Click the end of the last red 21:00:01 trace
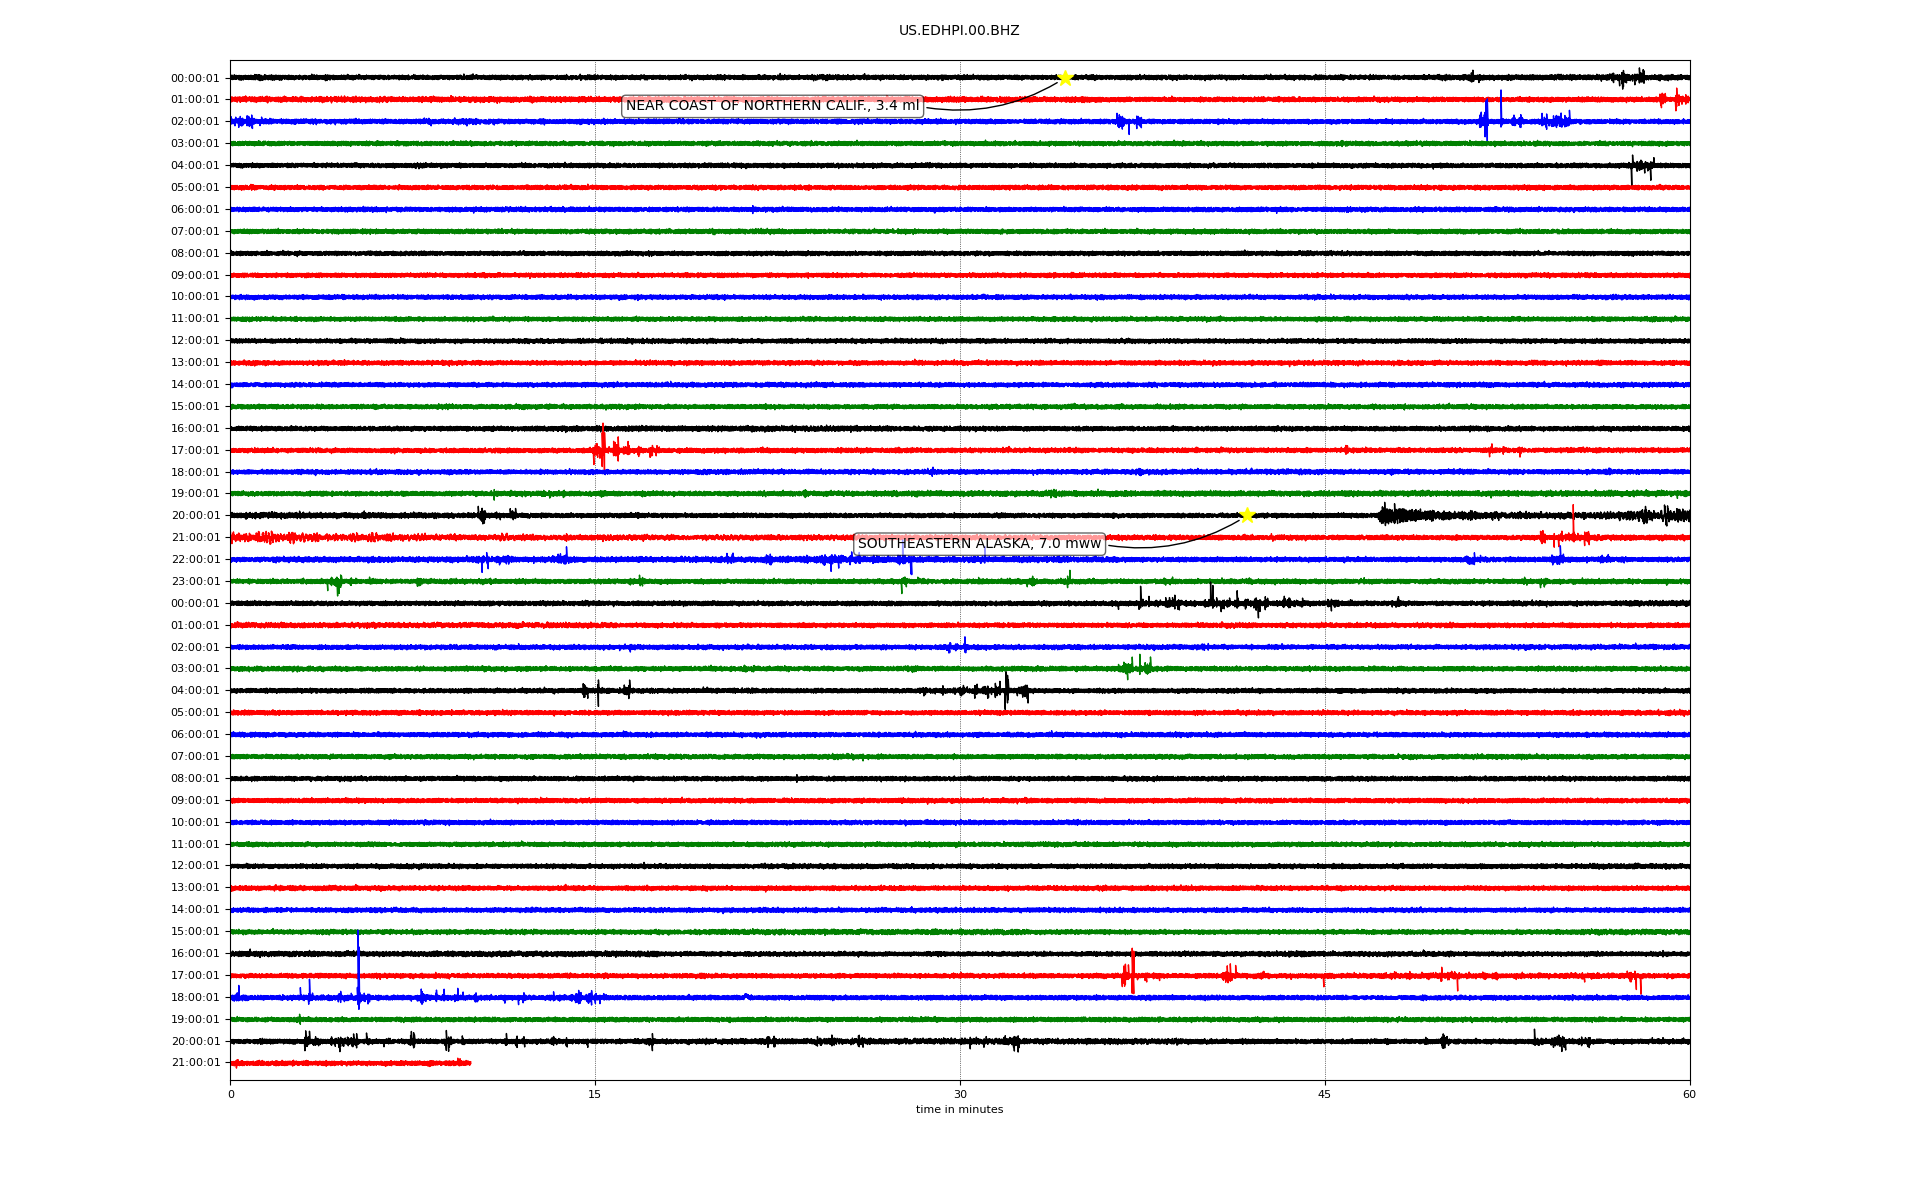 [468, 1062]
